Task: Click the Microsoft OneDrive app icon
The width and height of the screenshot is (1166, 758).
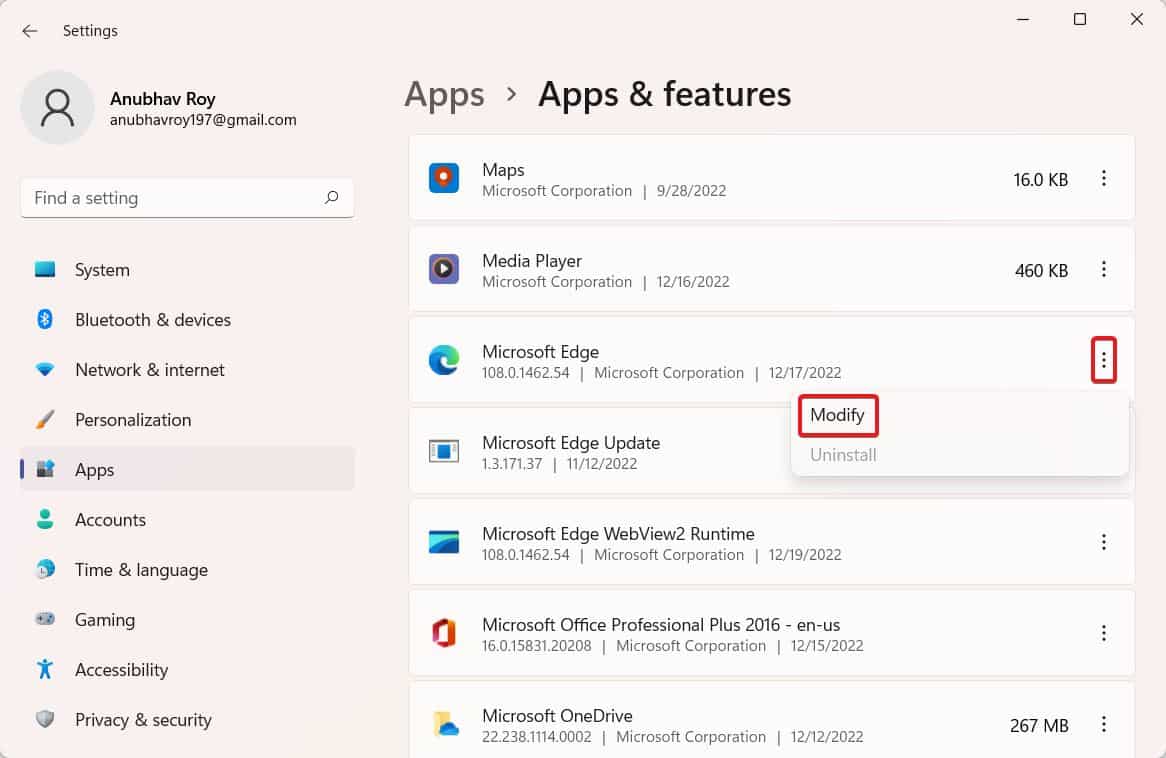Action: [445, 724]
